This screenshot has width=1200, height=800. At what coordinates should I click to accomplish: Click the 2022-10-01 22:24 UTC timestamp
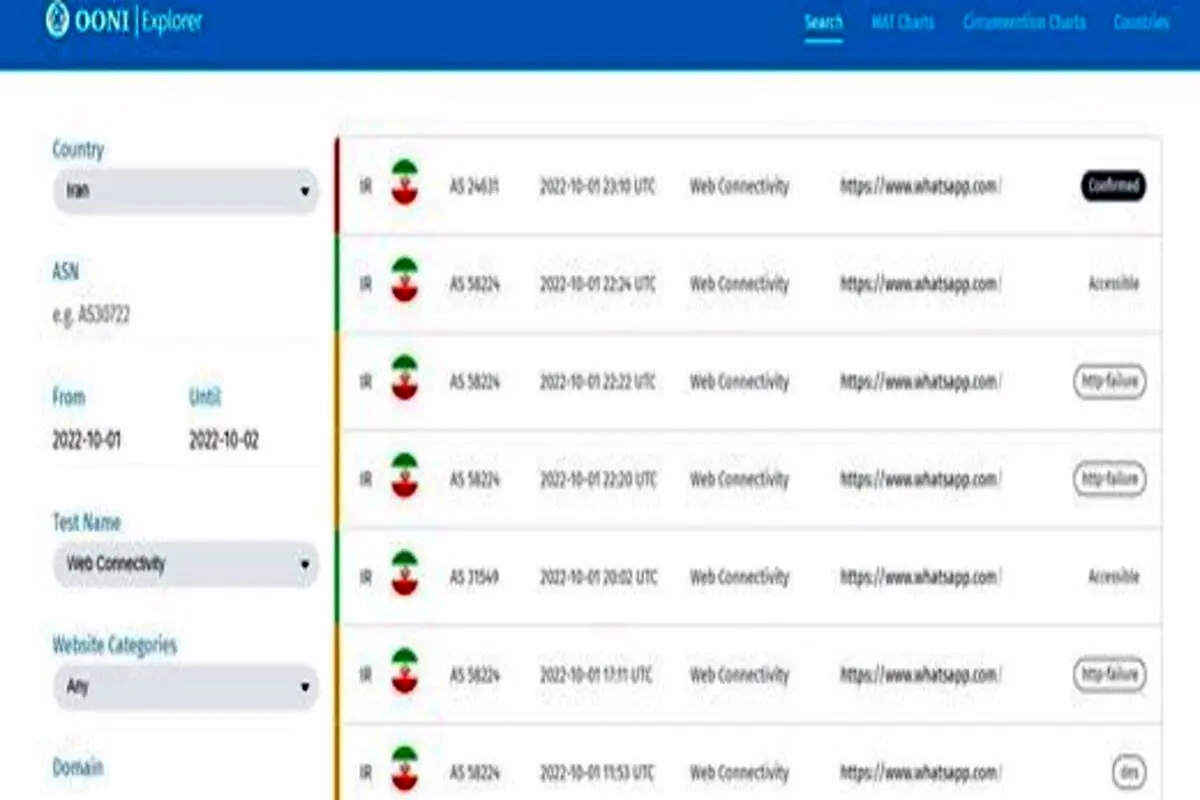pos(598,284)
